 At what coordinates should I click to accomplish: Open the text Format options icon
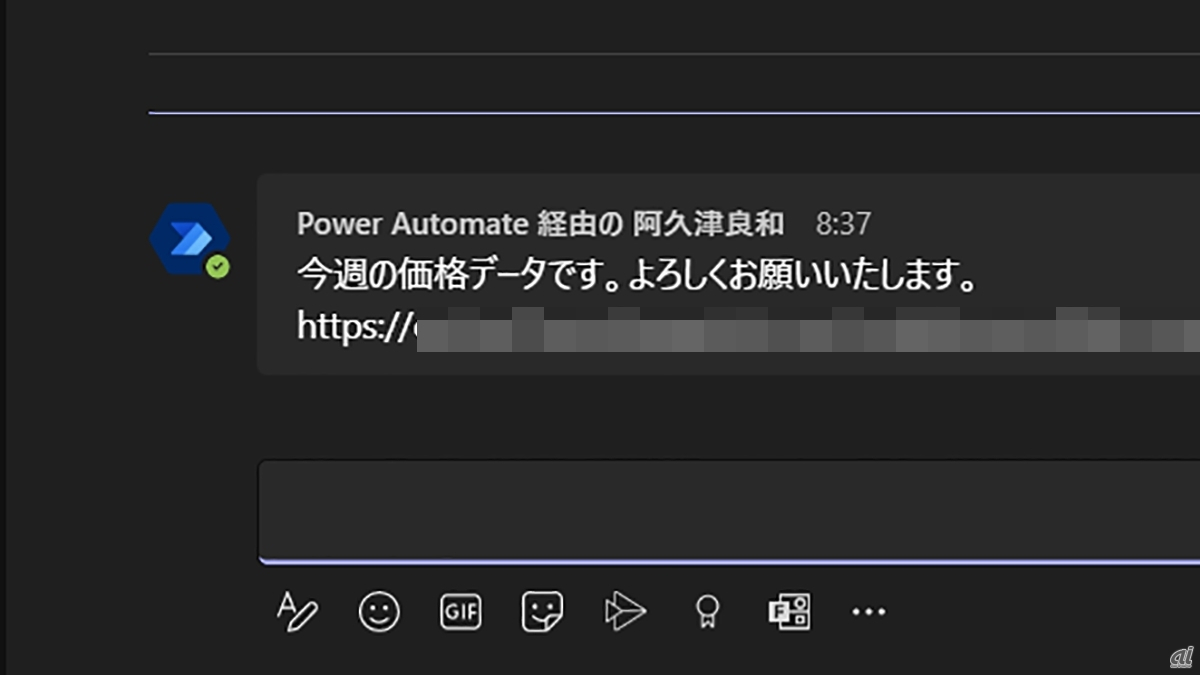coord(297,611)
